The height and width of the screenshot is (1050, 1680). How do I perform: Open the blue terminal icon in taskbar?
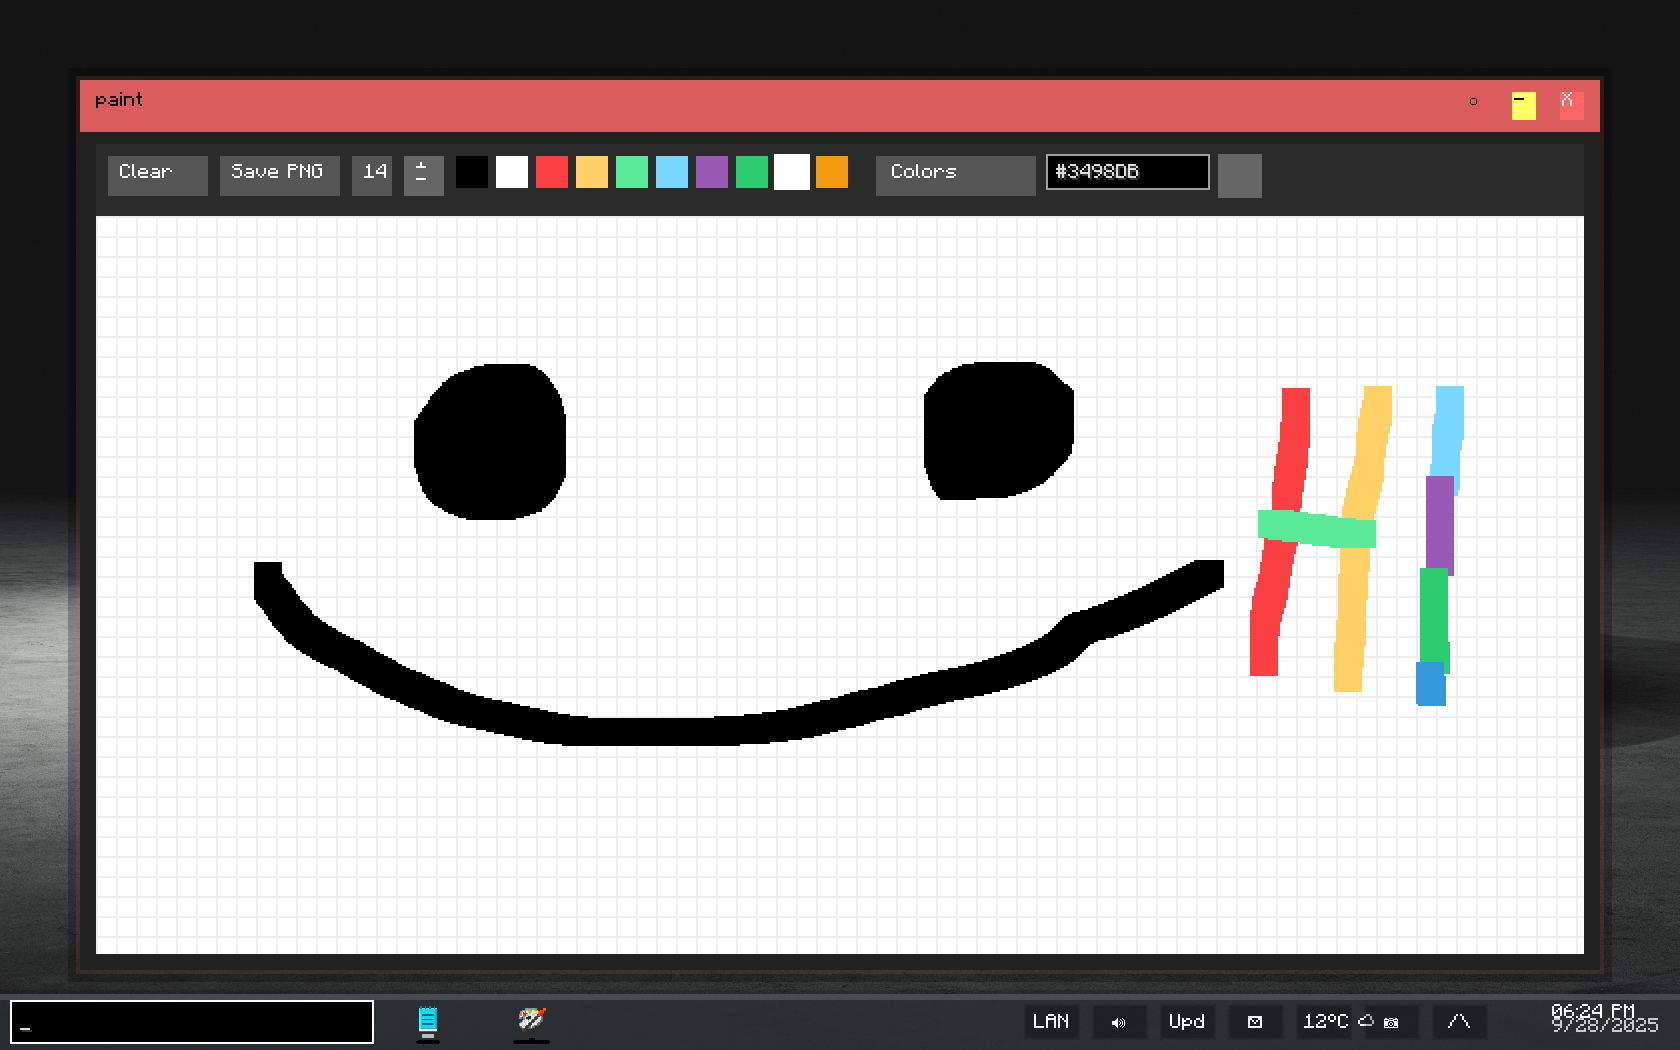428,1020
